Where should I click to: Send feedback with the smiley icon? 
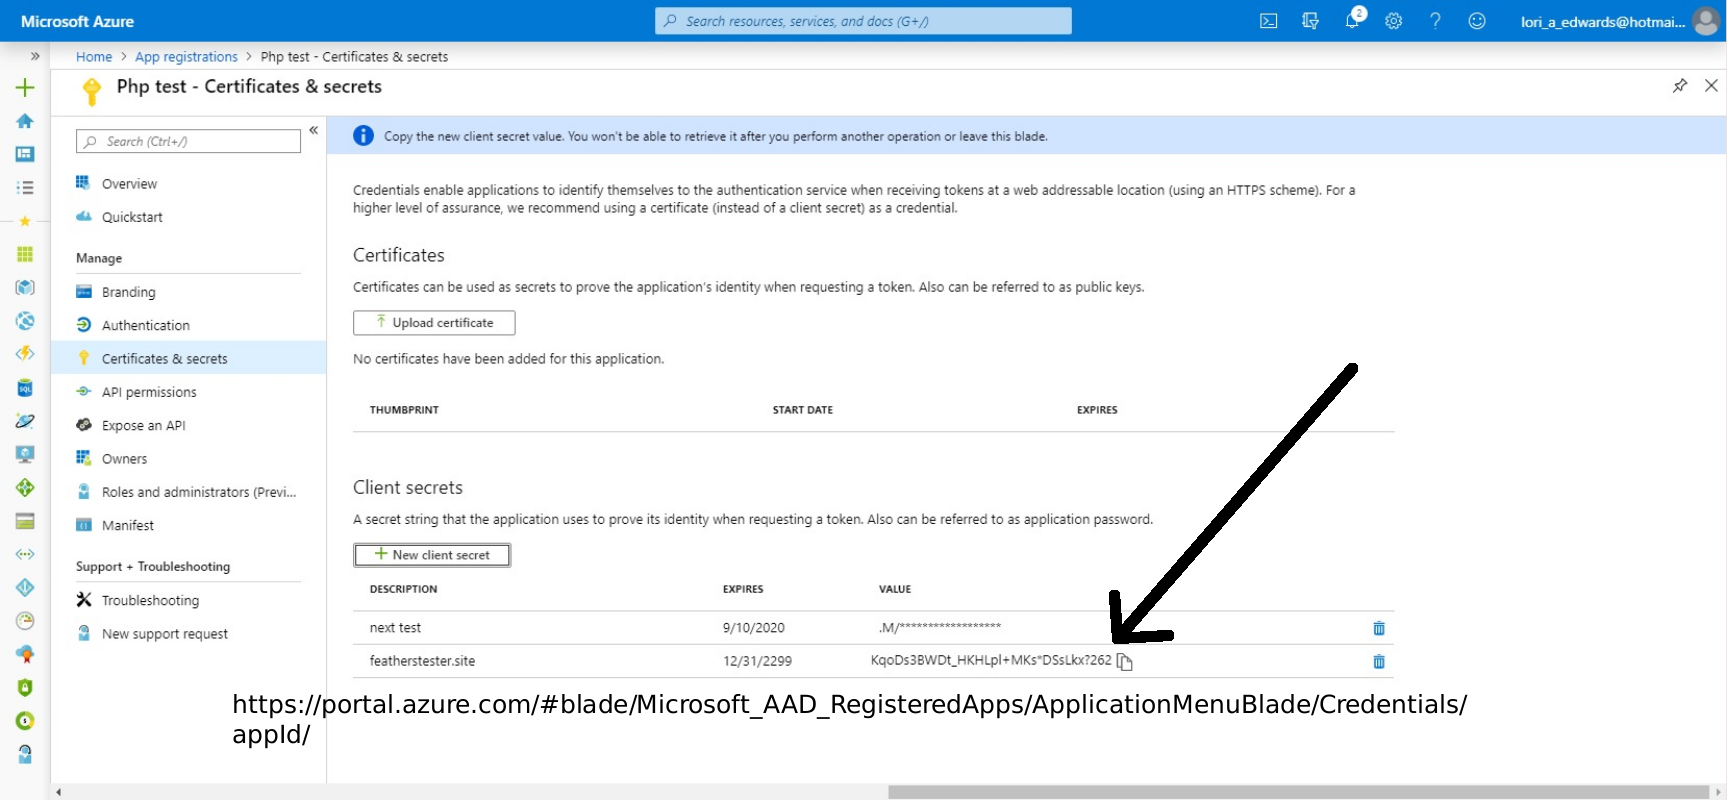tap(1477, 21)
